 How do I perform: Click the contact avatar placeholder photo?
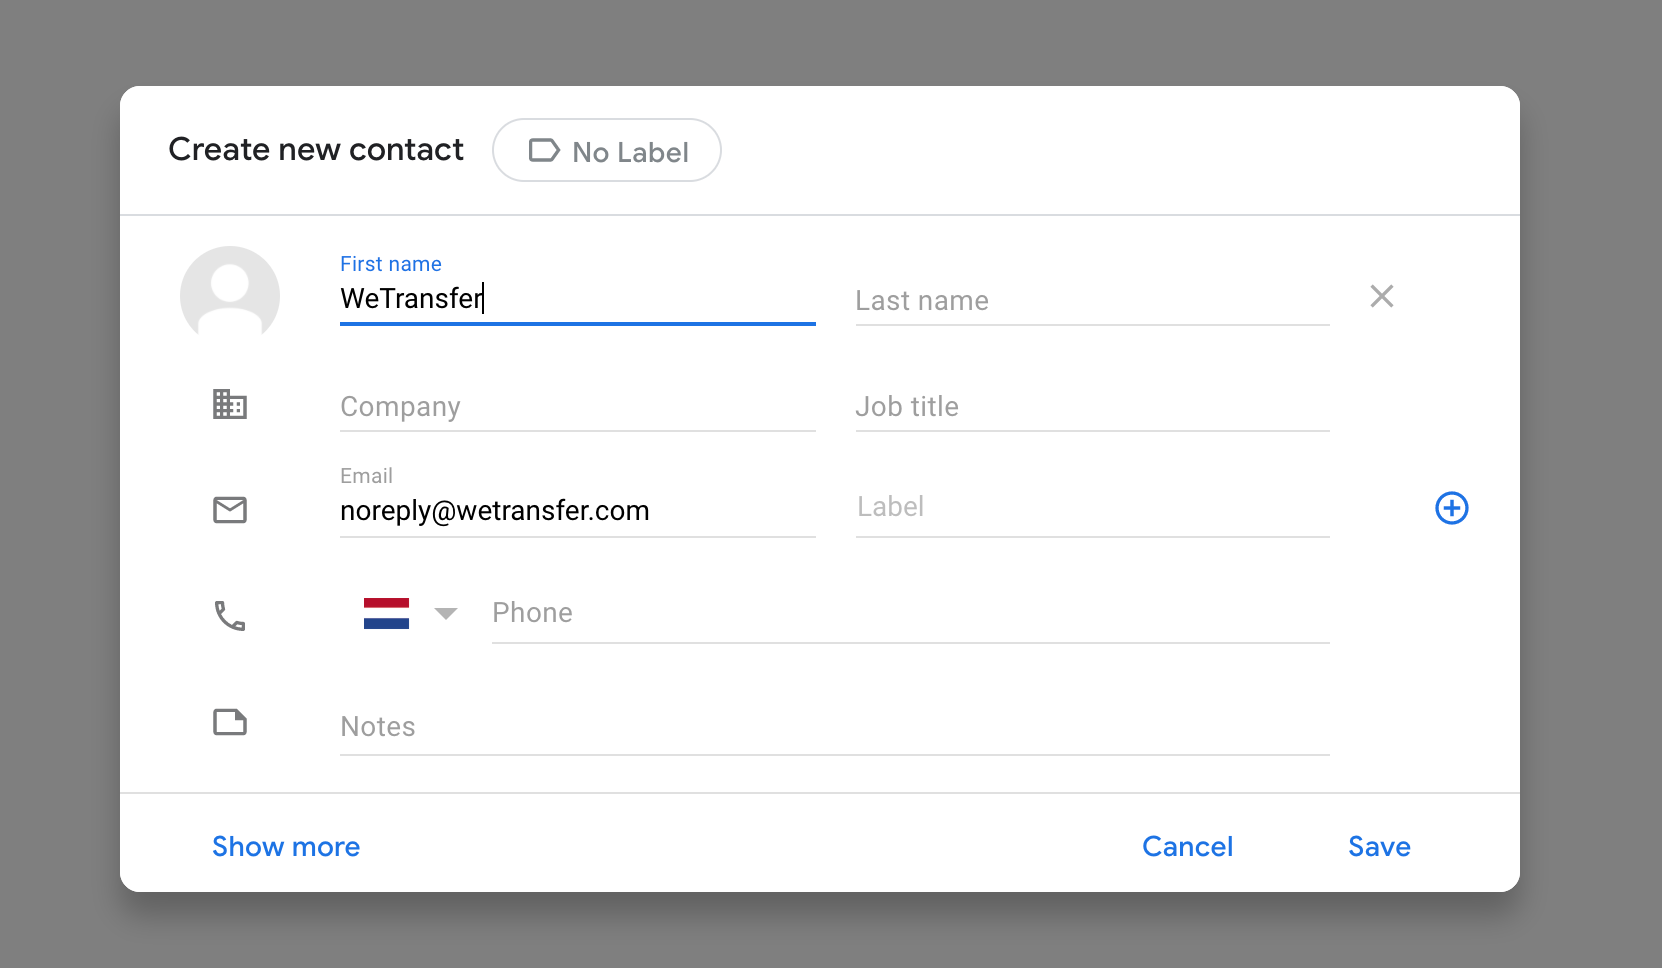[230, 295]
